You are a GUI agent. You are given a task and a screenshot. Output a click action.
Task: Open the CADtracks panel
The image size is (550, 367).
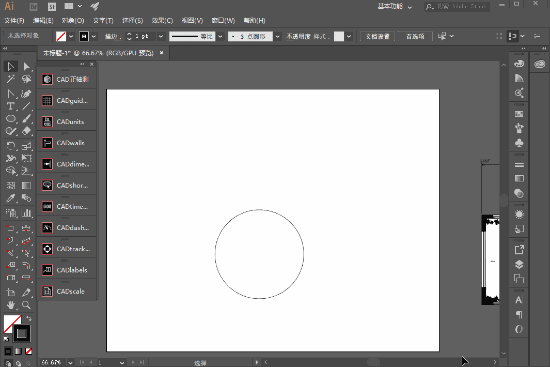(x=67, y=249)
